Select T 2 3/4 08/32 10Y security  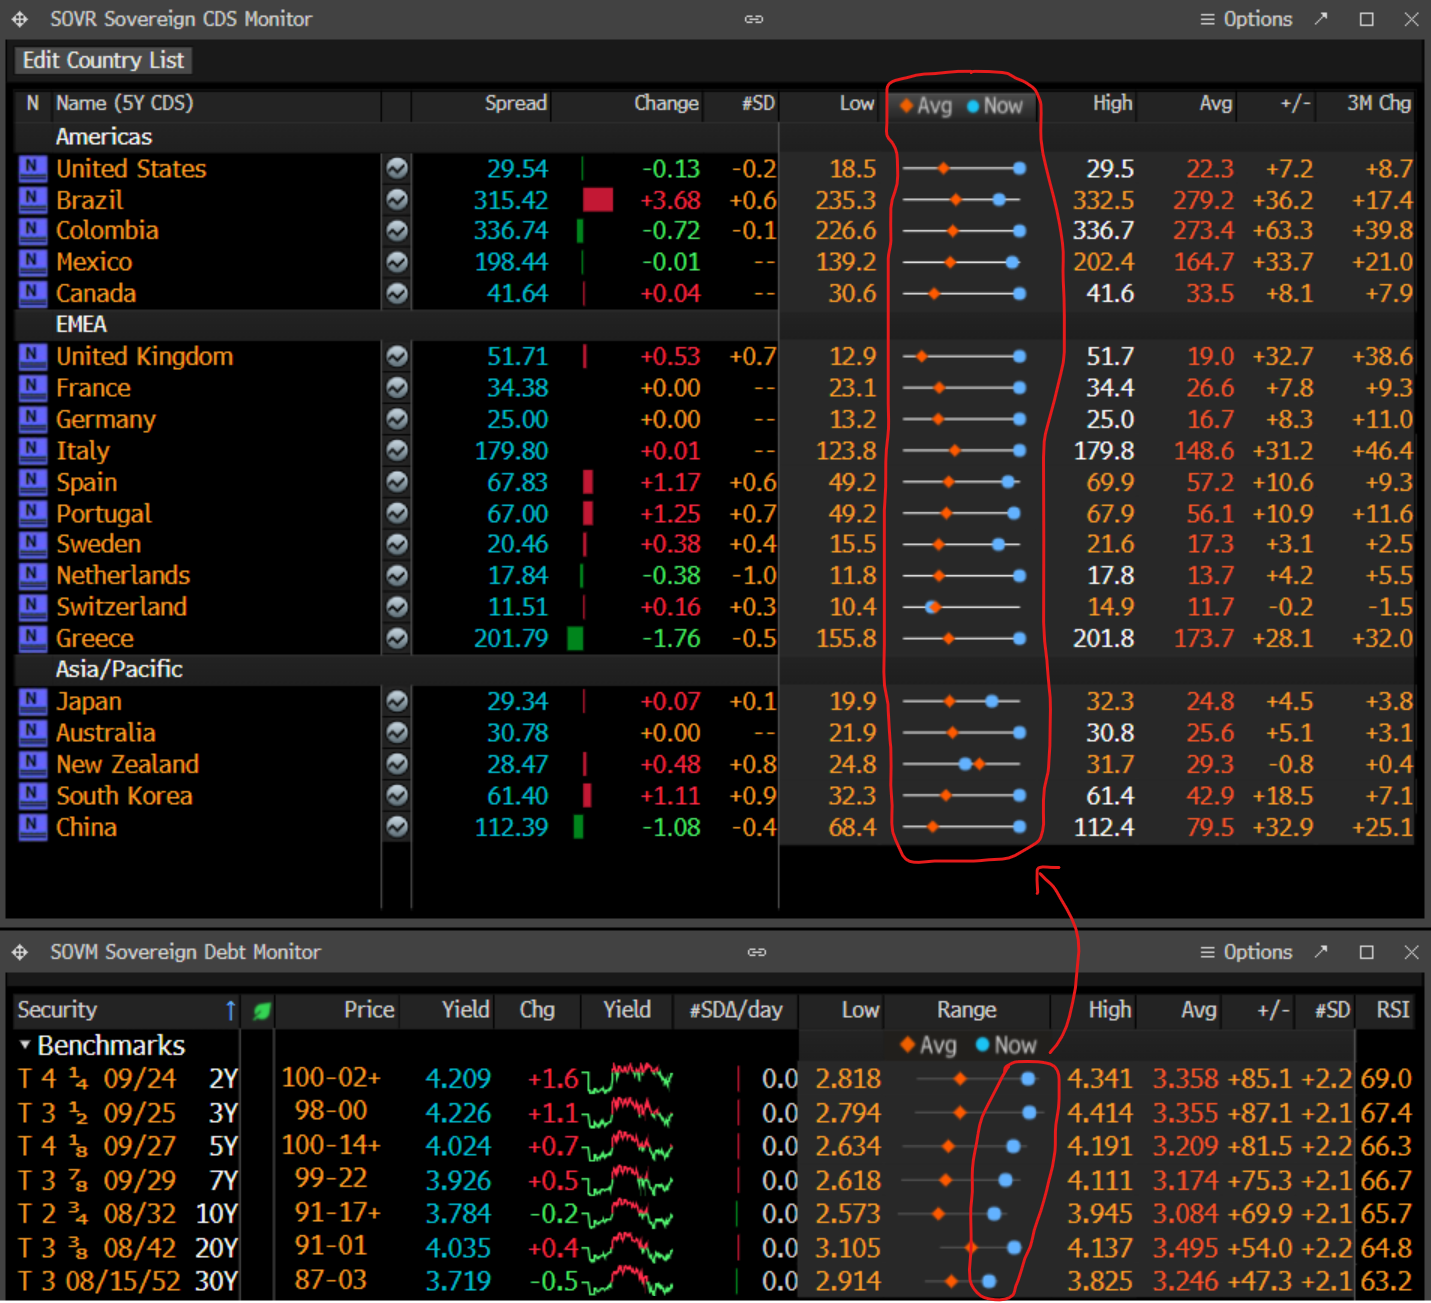click(128, 1214)
